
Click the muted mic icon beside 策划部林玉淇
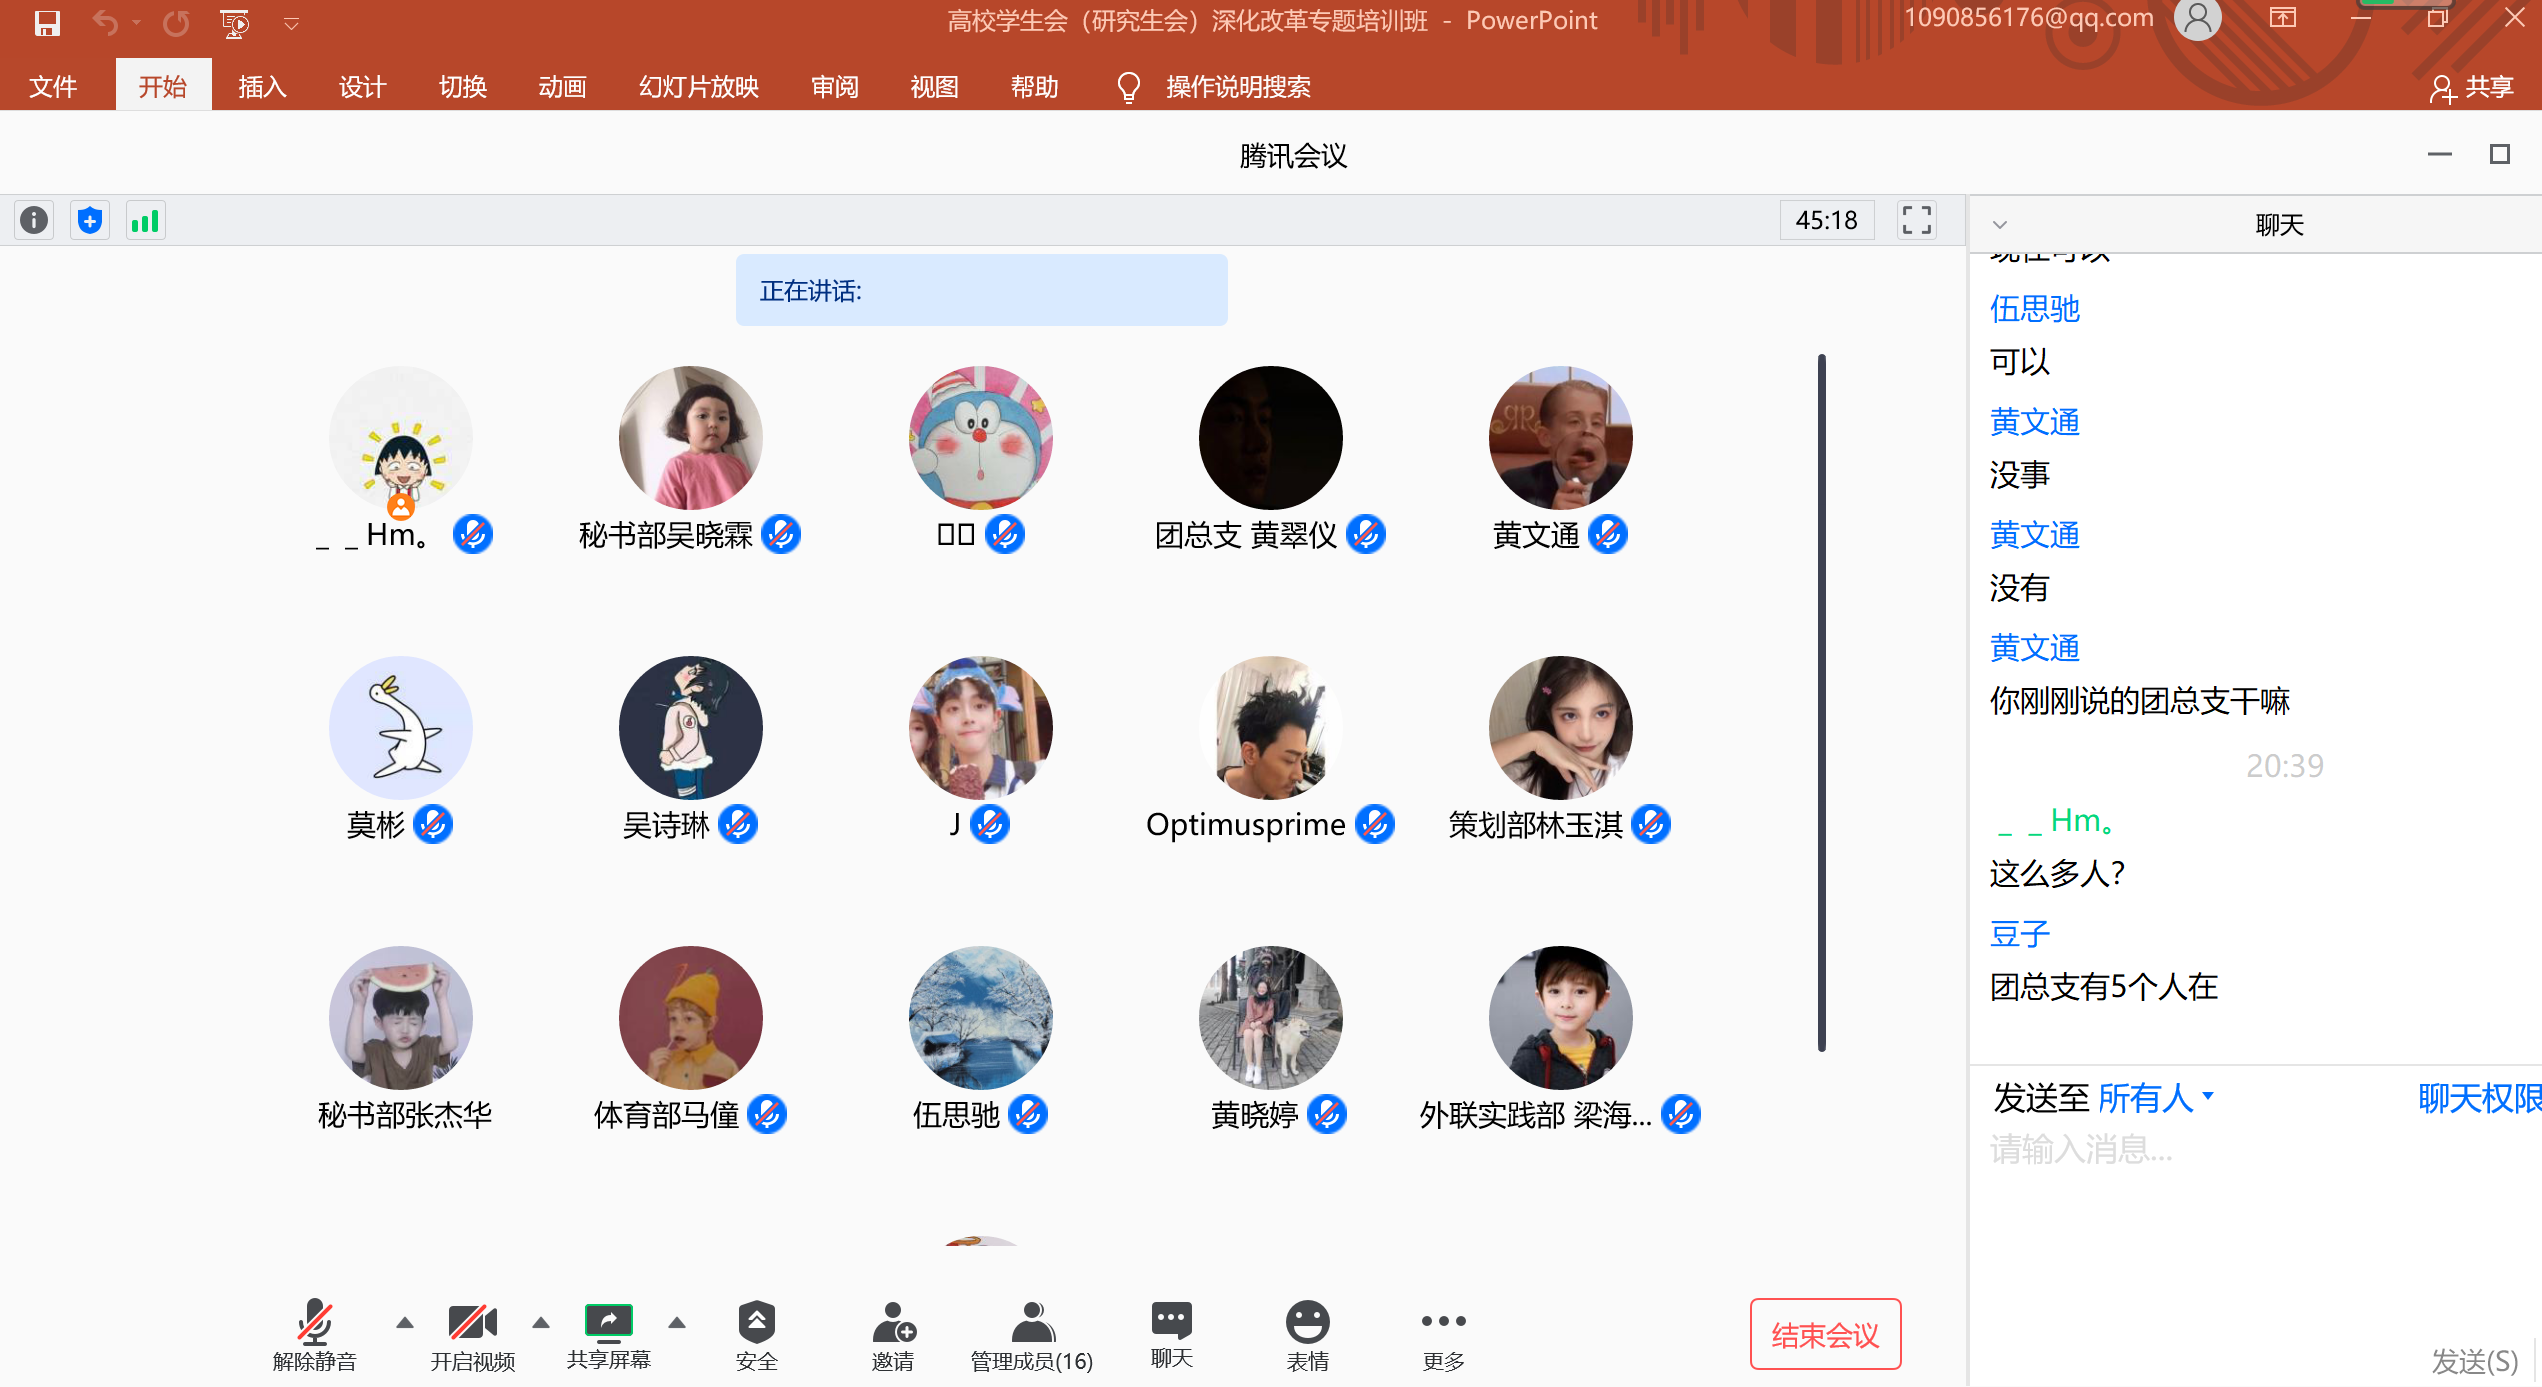(1651, 824)
